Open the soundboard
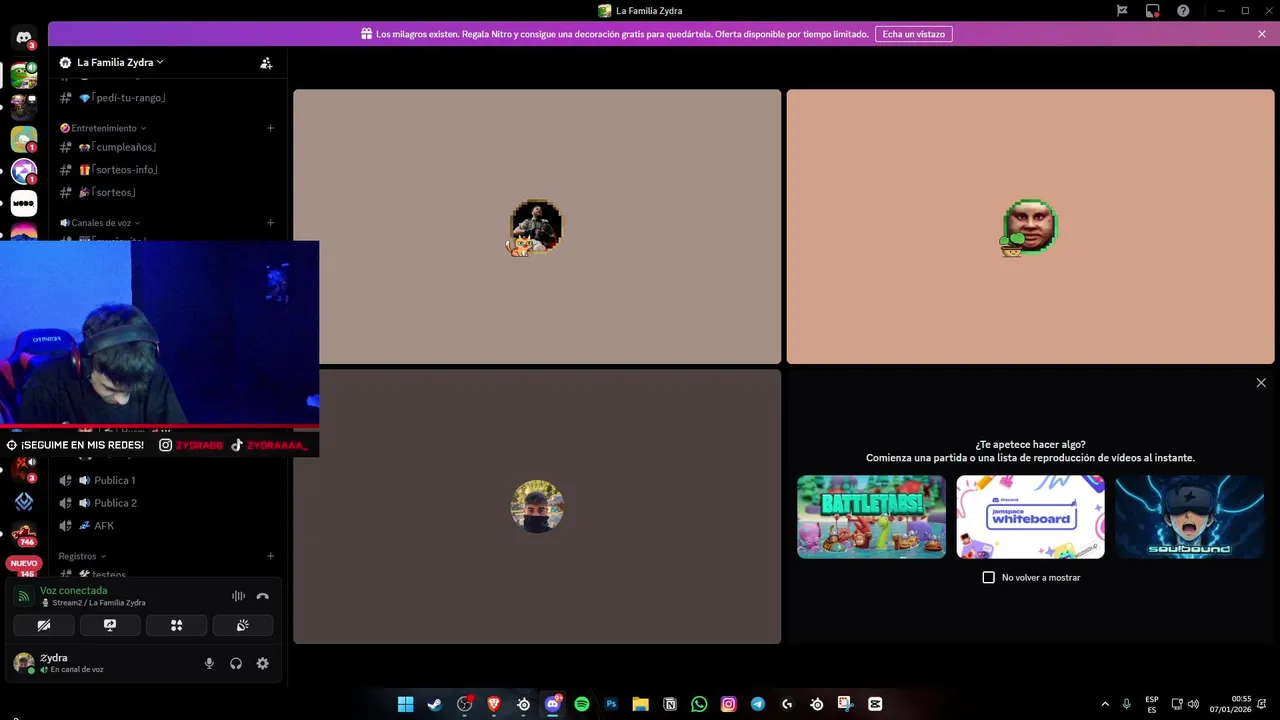 pyautogui.click(x=242, y=625)
